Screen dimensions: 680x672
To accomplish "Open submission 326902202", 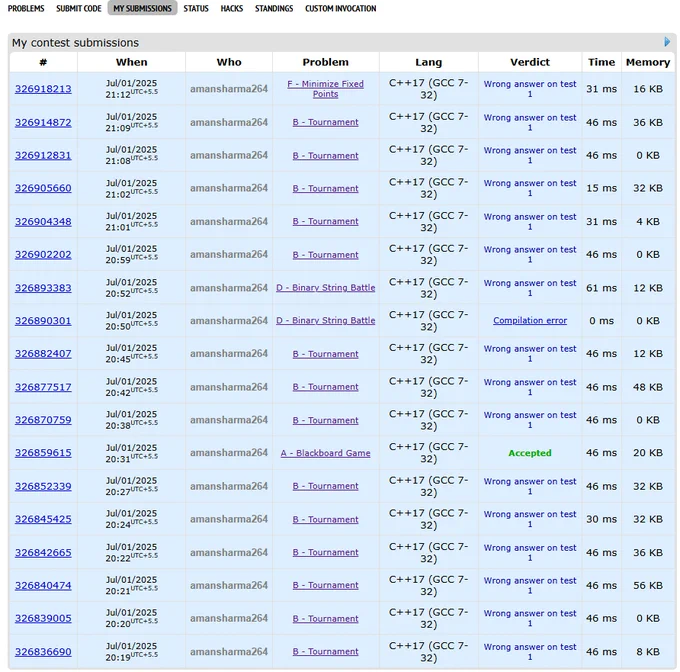I will (43, 254).
